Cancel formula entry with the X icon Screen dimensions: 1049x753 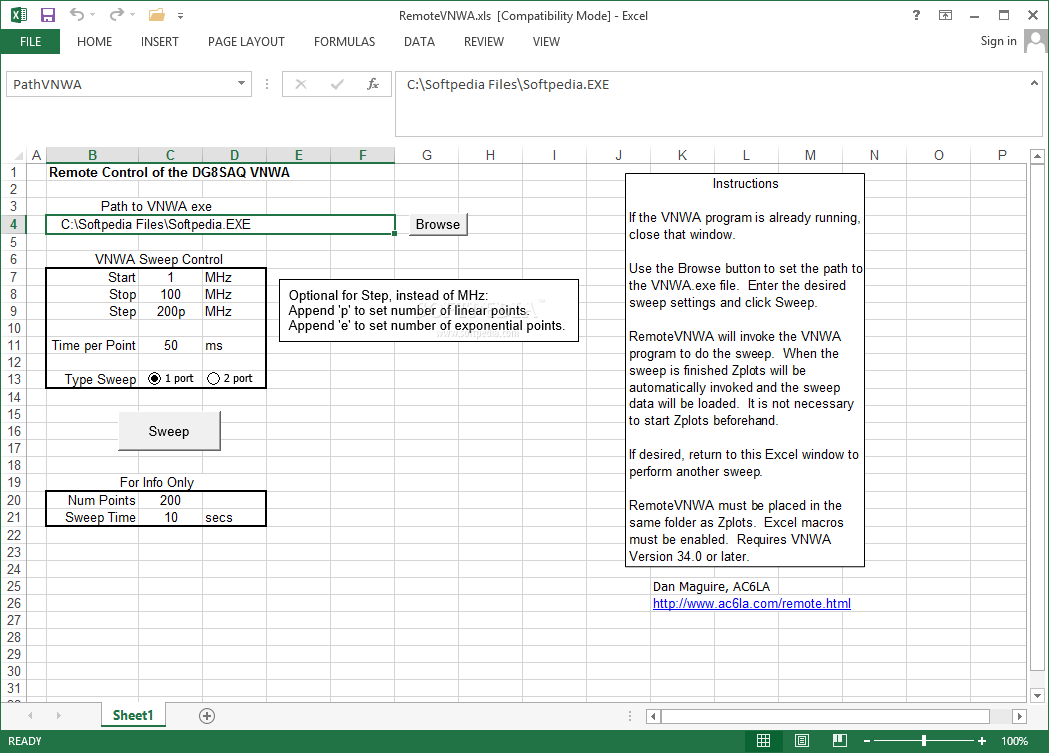(301, 84)
